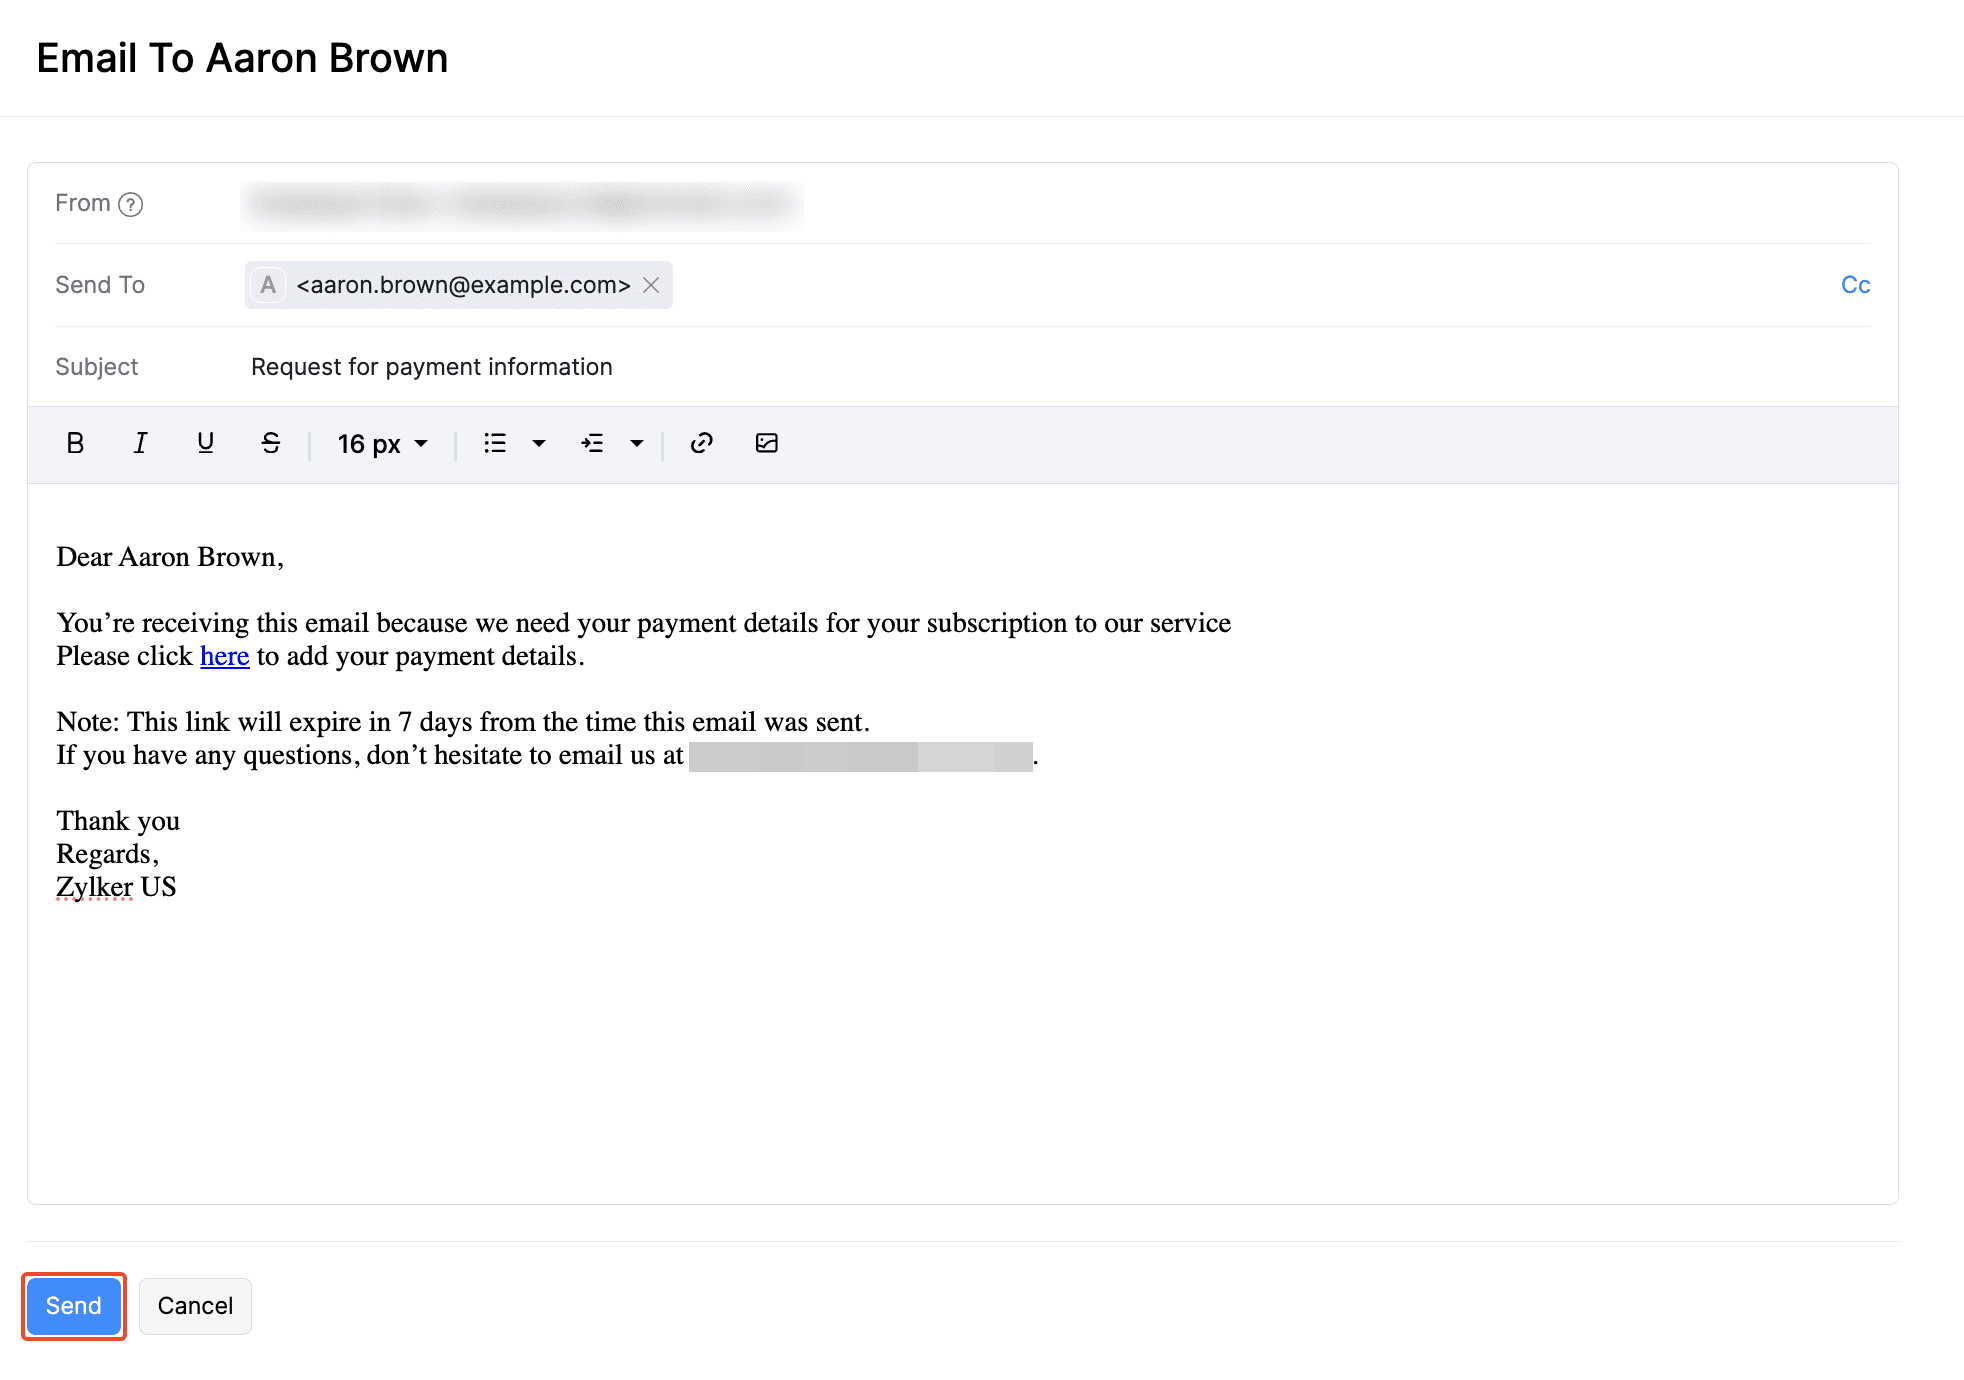Apply strikethrough formatting

[270, 443]
